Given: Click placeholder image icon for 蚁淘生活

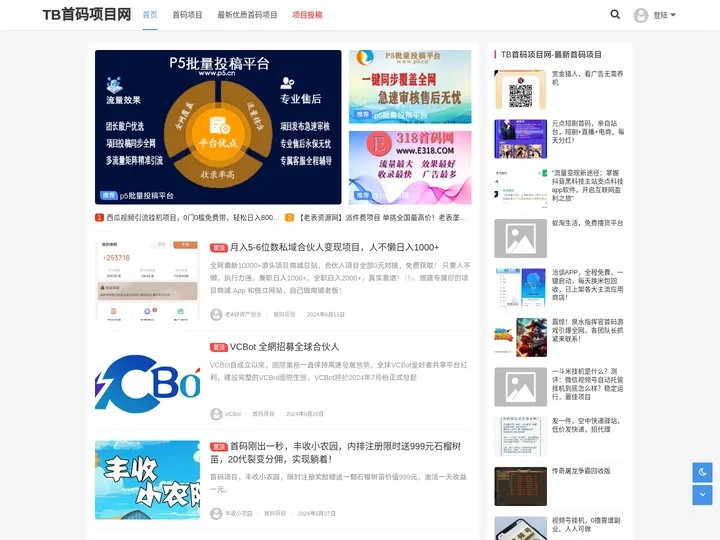Looking at the screenshot, I should 520,238.
